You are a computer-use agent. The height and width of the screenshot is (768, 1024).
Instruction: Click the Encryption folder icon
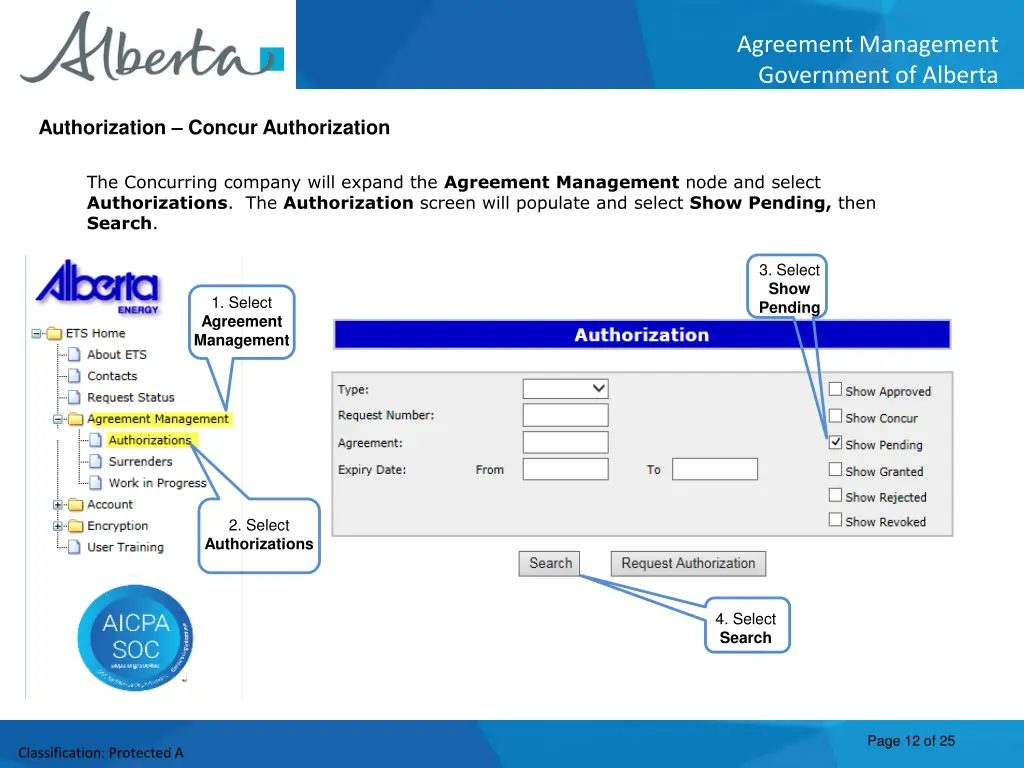click(76, 526)
